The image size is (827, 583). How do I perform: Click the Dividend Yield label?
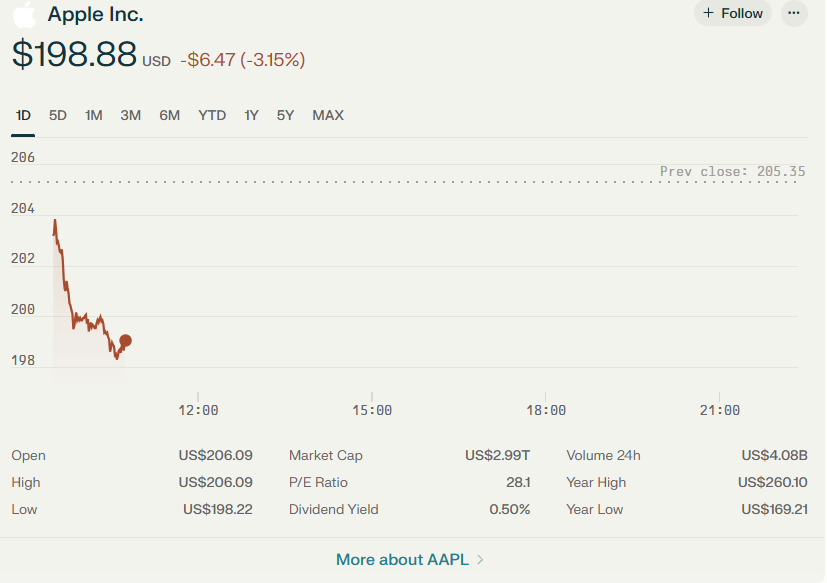(333, 509)
